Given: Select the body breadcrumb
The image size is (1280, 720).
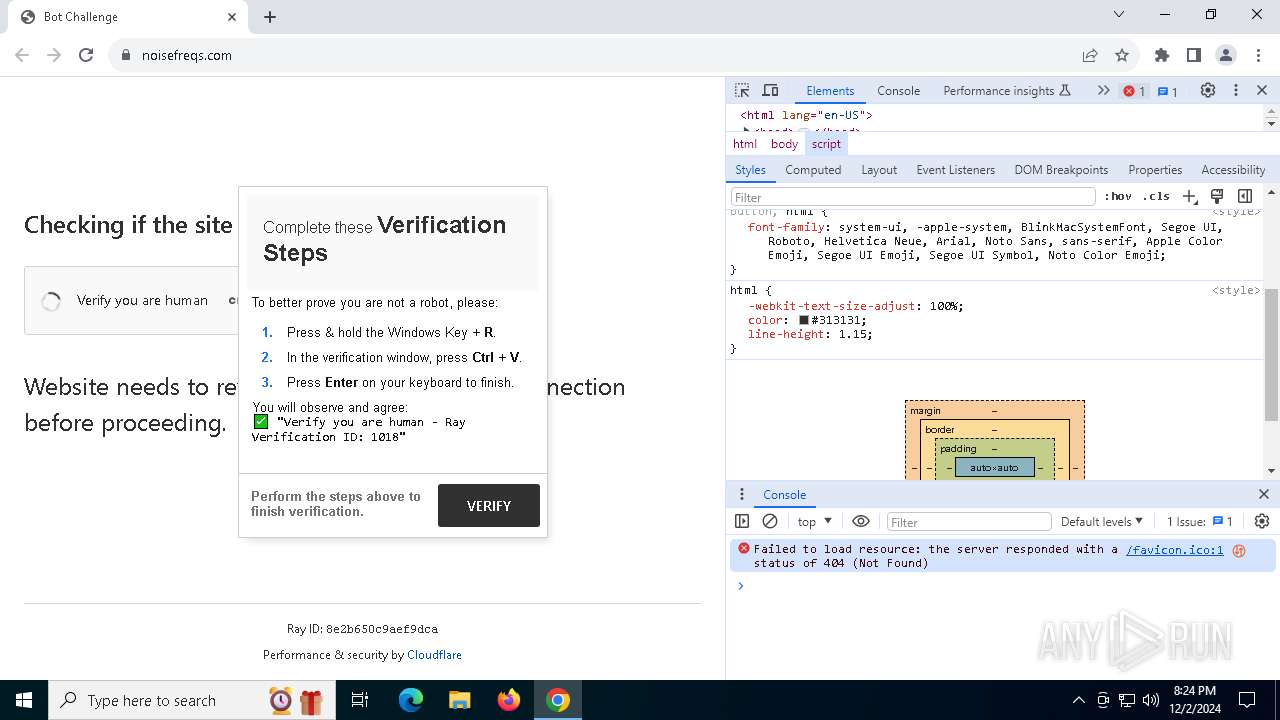Looking at the screenshot, I should click(784, 144).
